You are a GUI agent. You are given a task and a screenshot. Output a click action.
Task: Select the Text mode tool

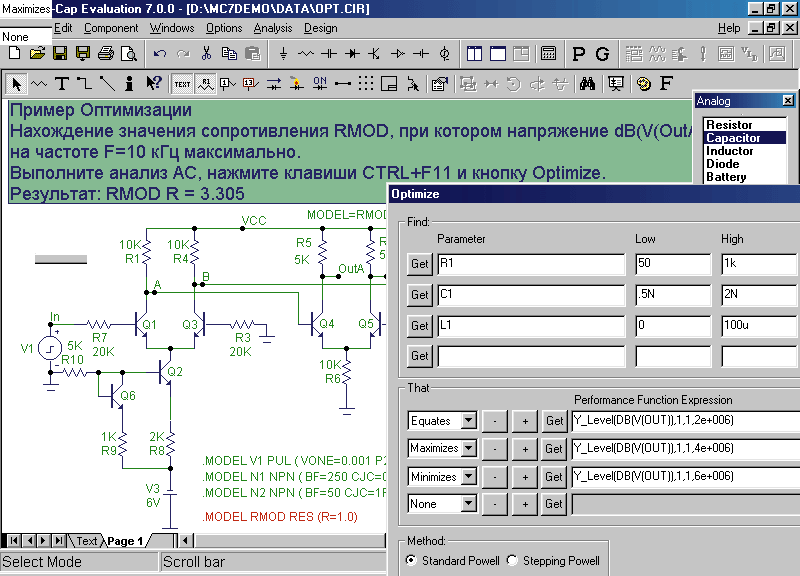tap(62, 83)
